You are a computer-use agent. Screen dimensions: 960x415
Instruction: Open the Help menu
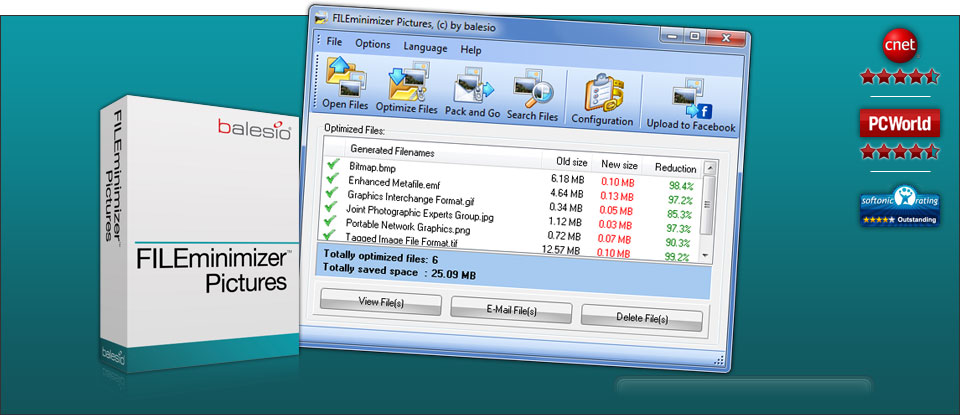[x=471, y=50]
